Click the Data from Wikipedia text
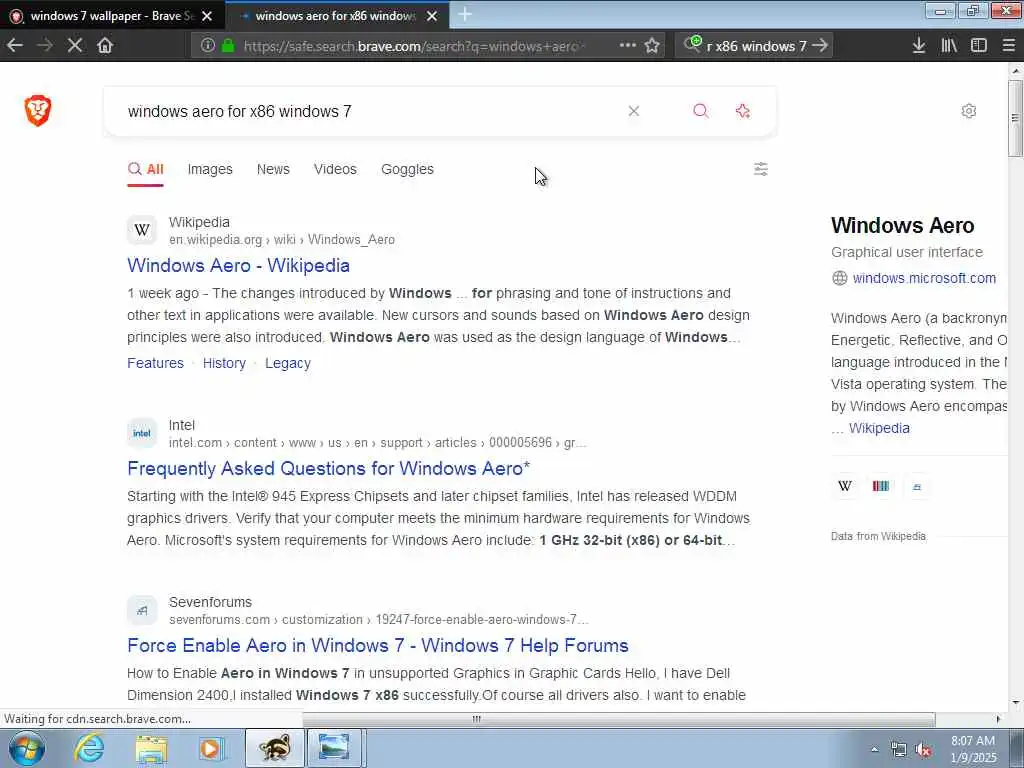 pos(878,536)
